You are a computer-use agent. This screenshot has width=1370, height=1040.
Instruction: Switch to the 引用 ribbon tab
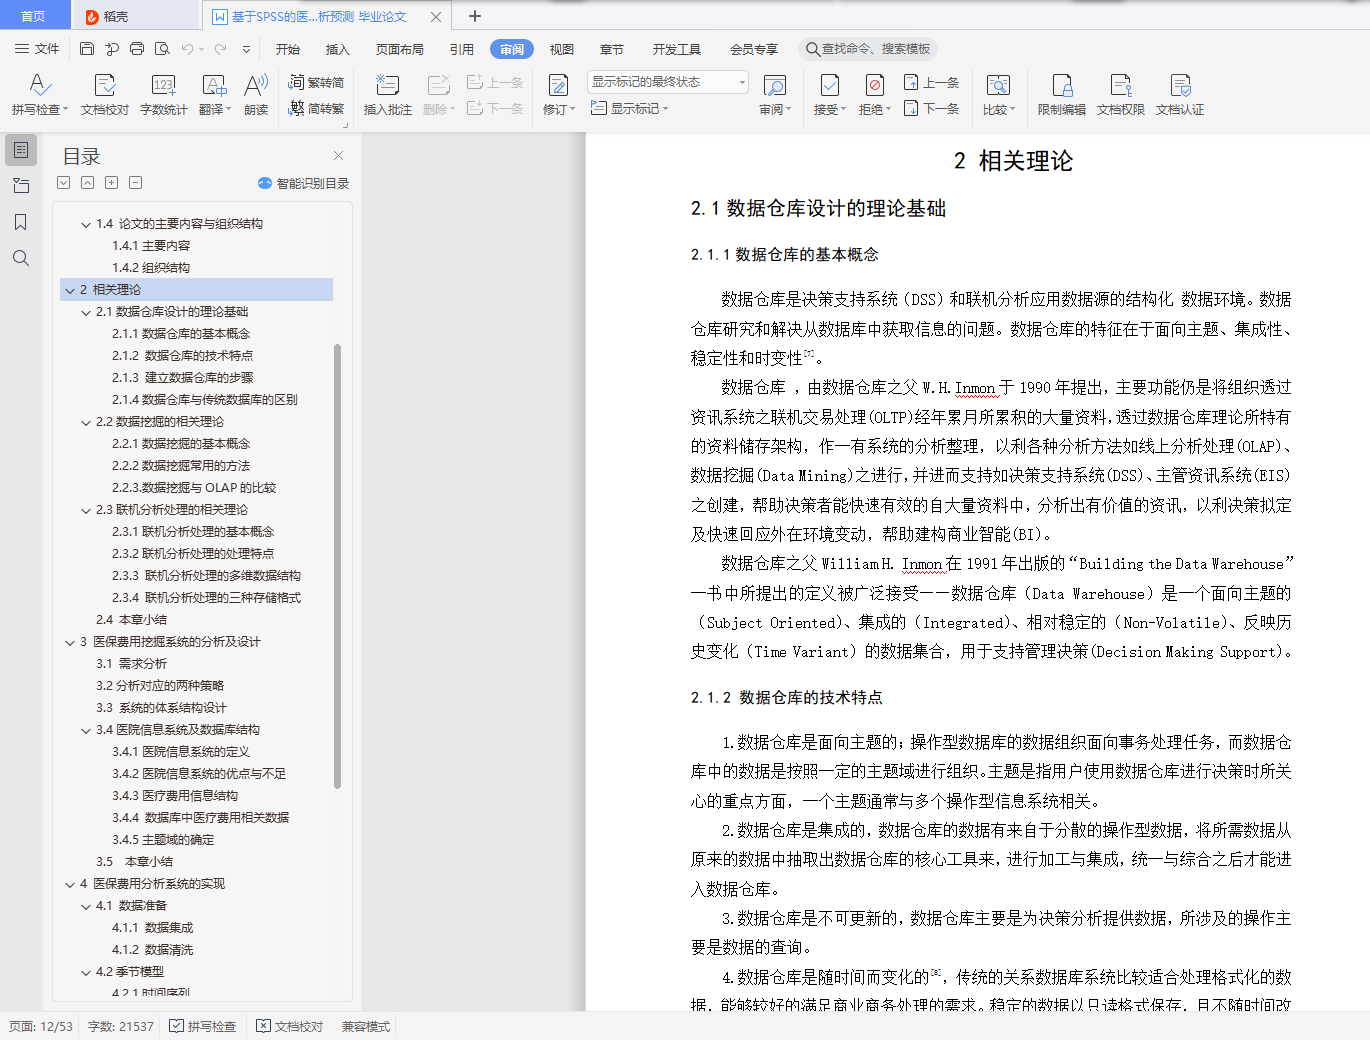click(x=462, y=49)
